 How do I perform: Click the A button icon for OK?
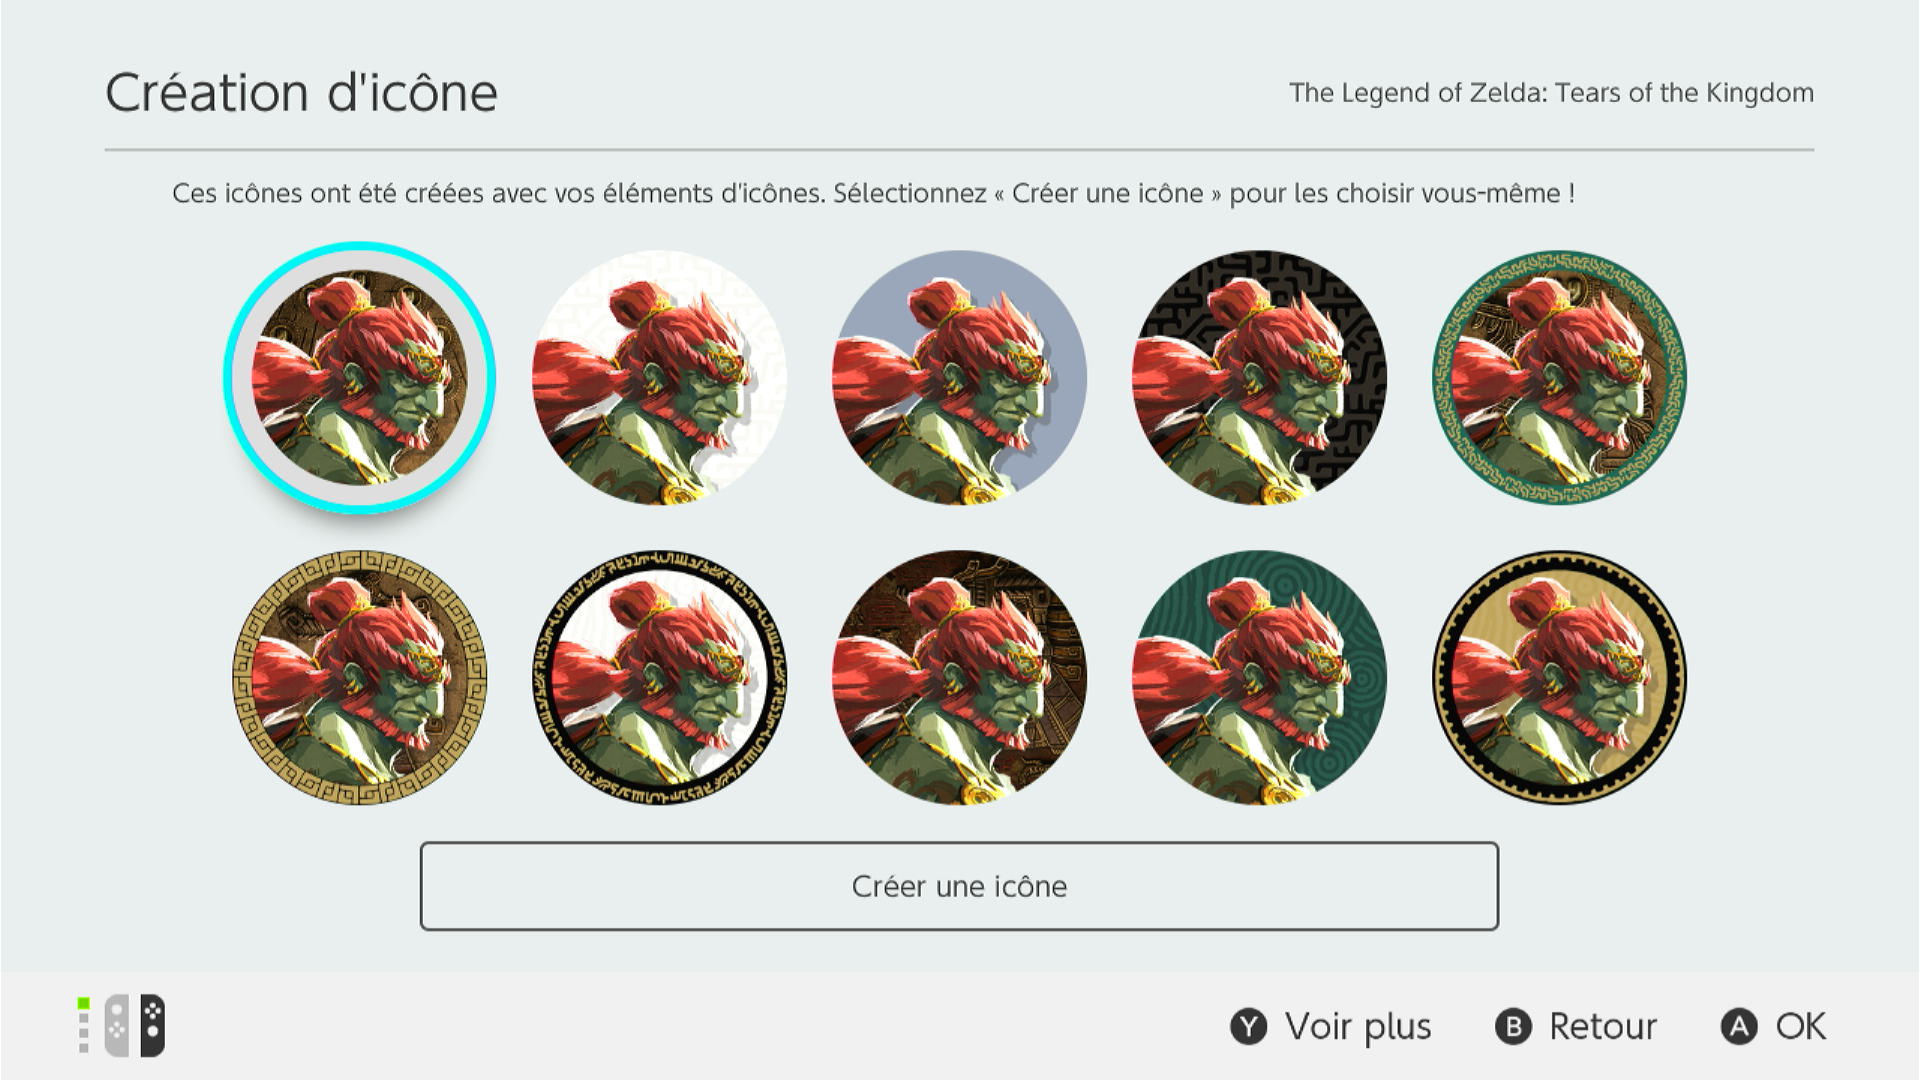point(1739,1027)
